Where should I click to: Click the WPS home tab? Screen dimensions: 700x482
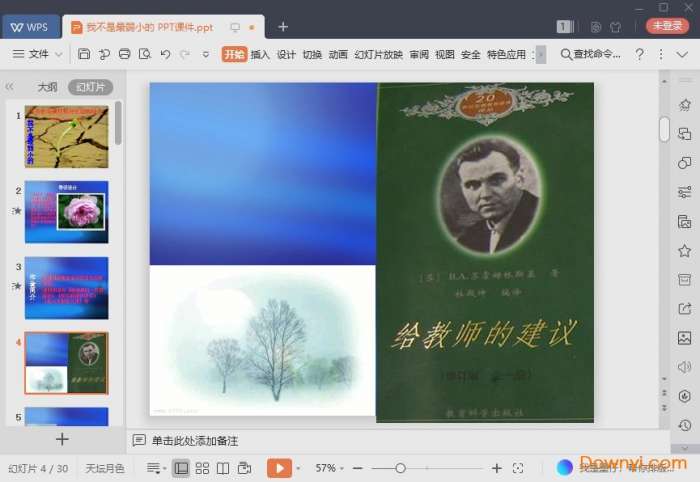click(29, 27)
